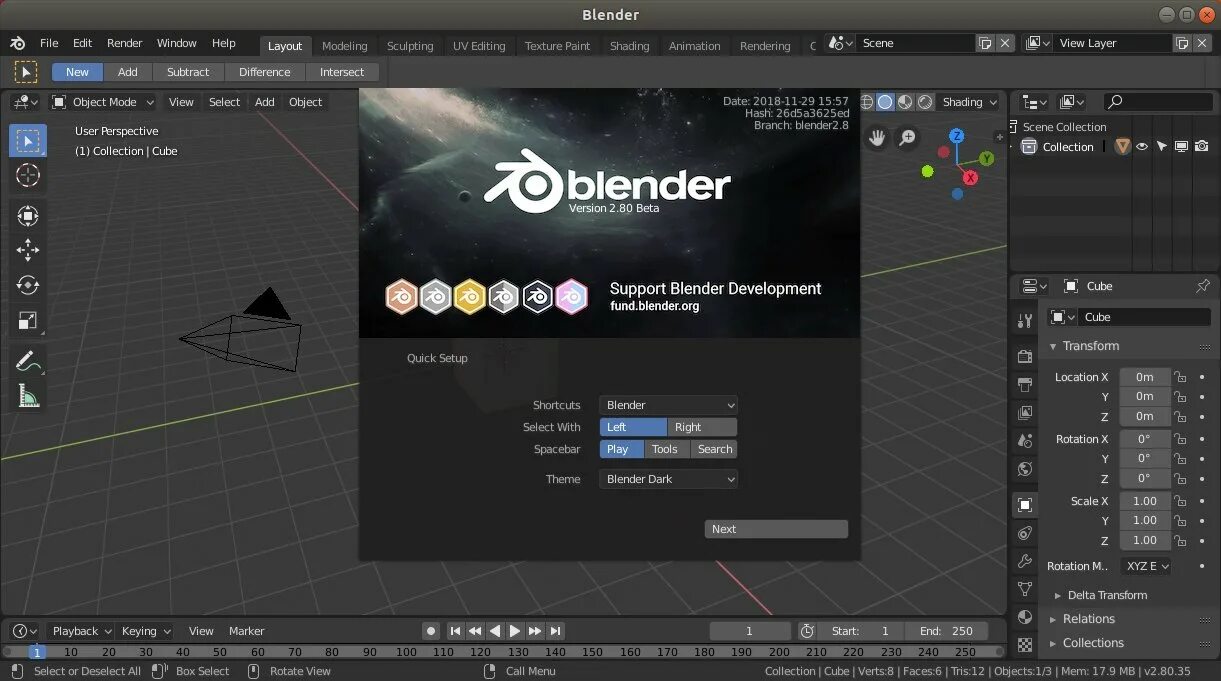Click the End frame 250 field
Screen dimensions: 1221x681
pyautogui.click(x=946, y=631)
